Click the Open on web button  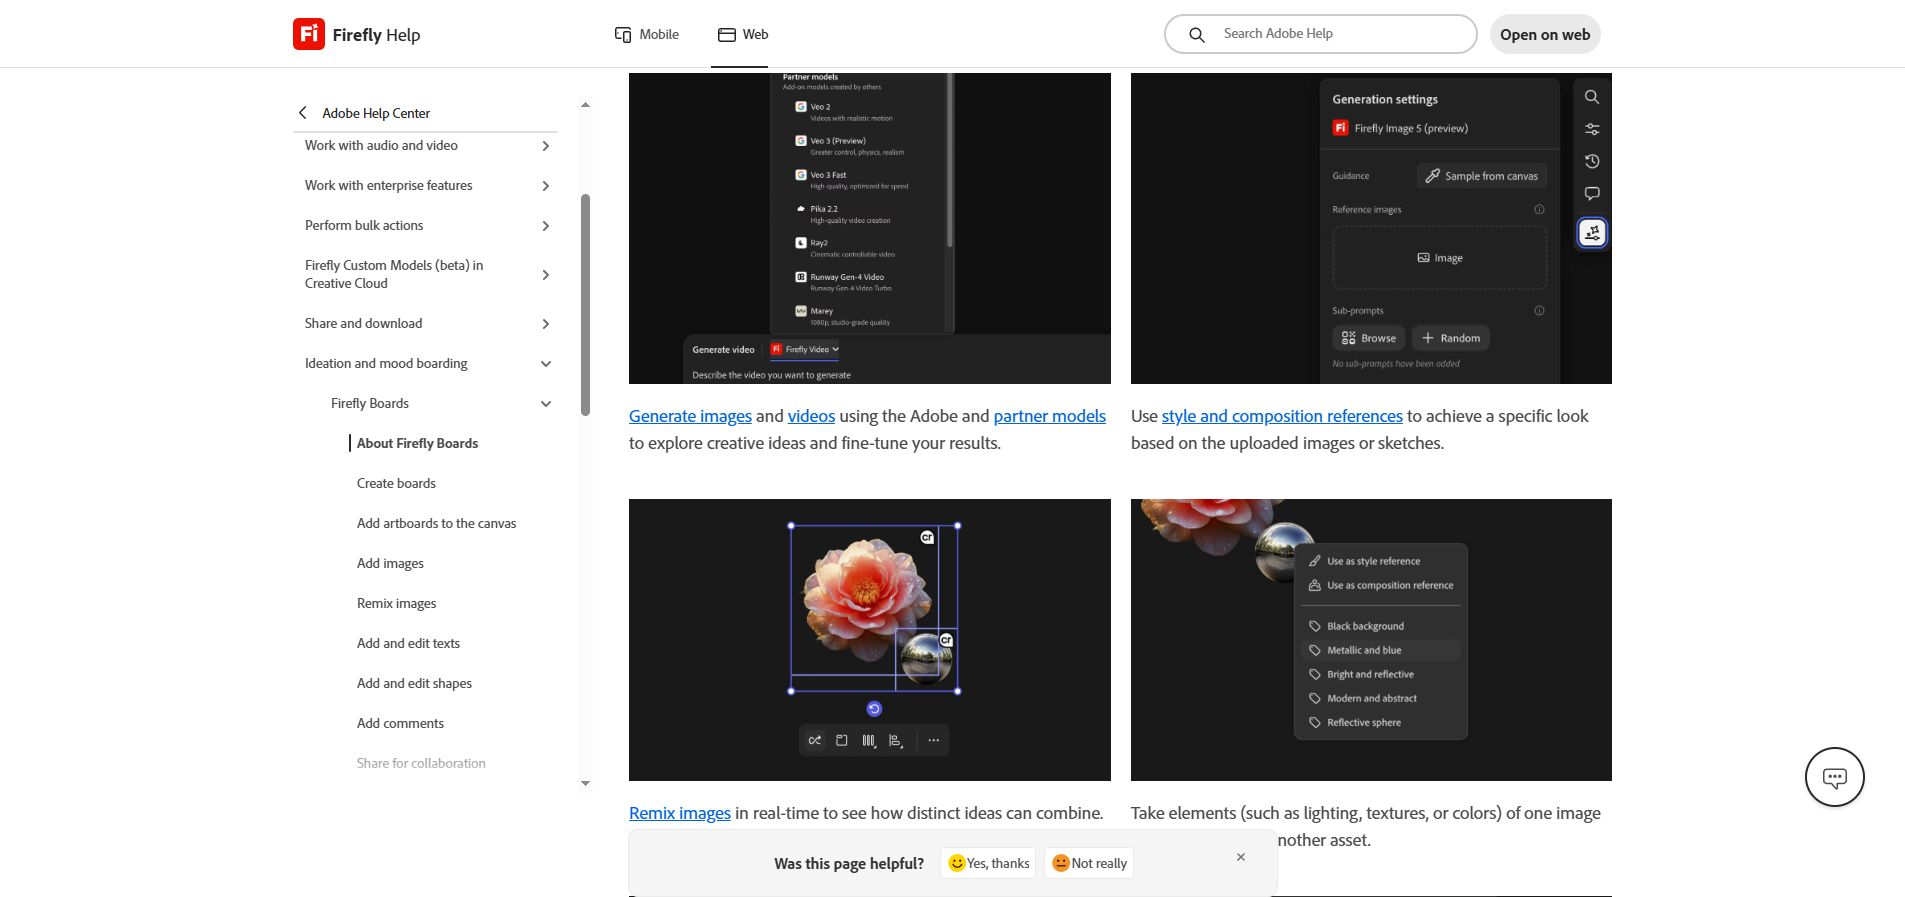point(1545,34)
